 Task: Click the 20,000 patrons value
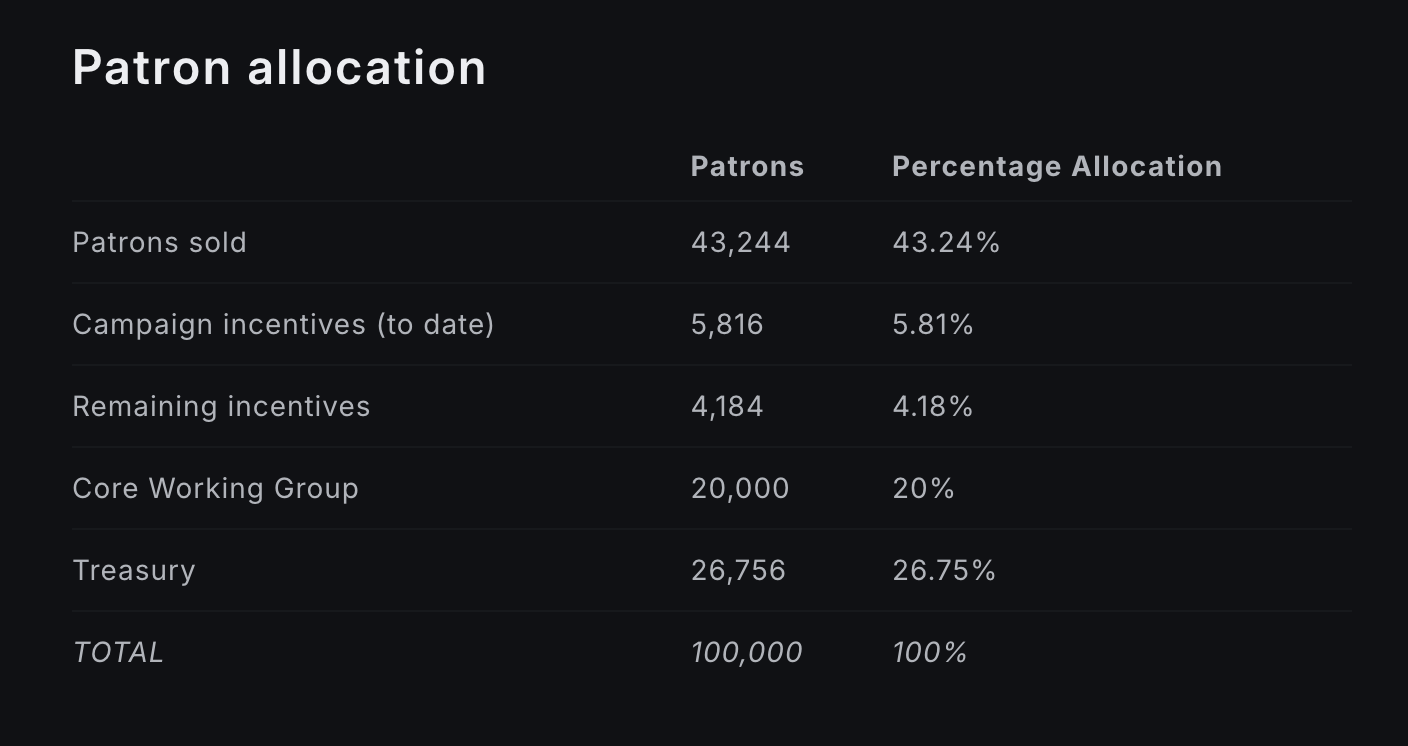tap(740, 488)
